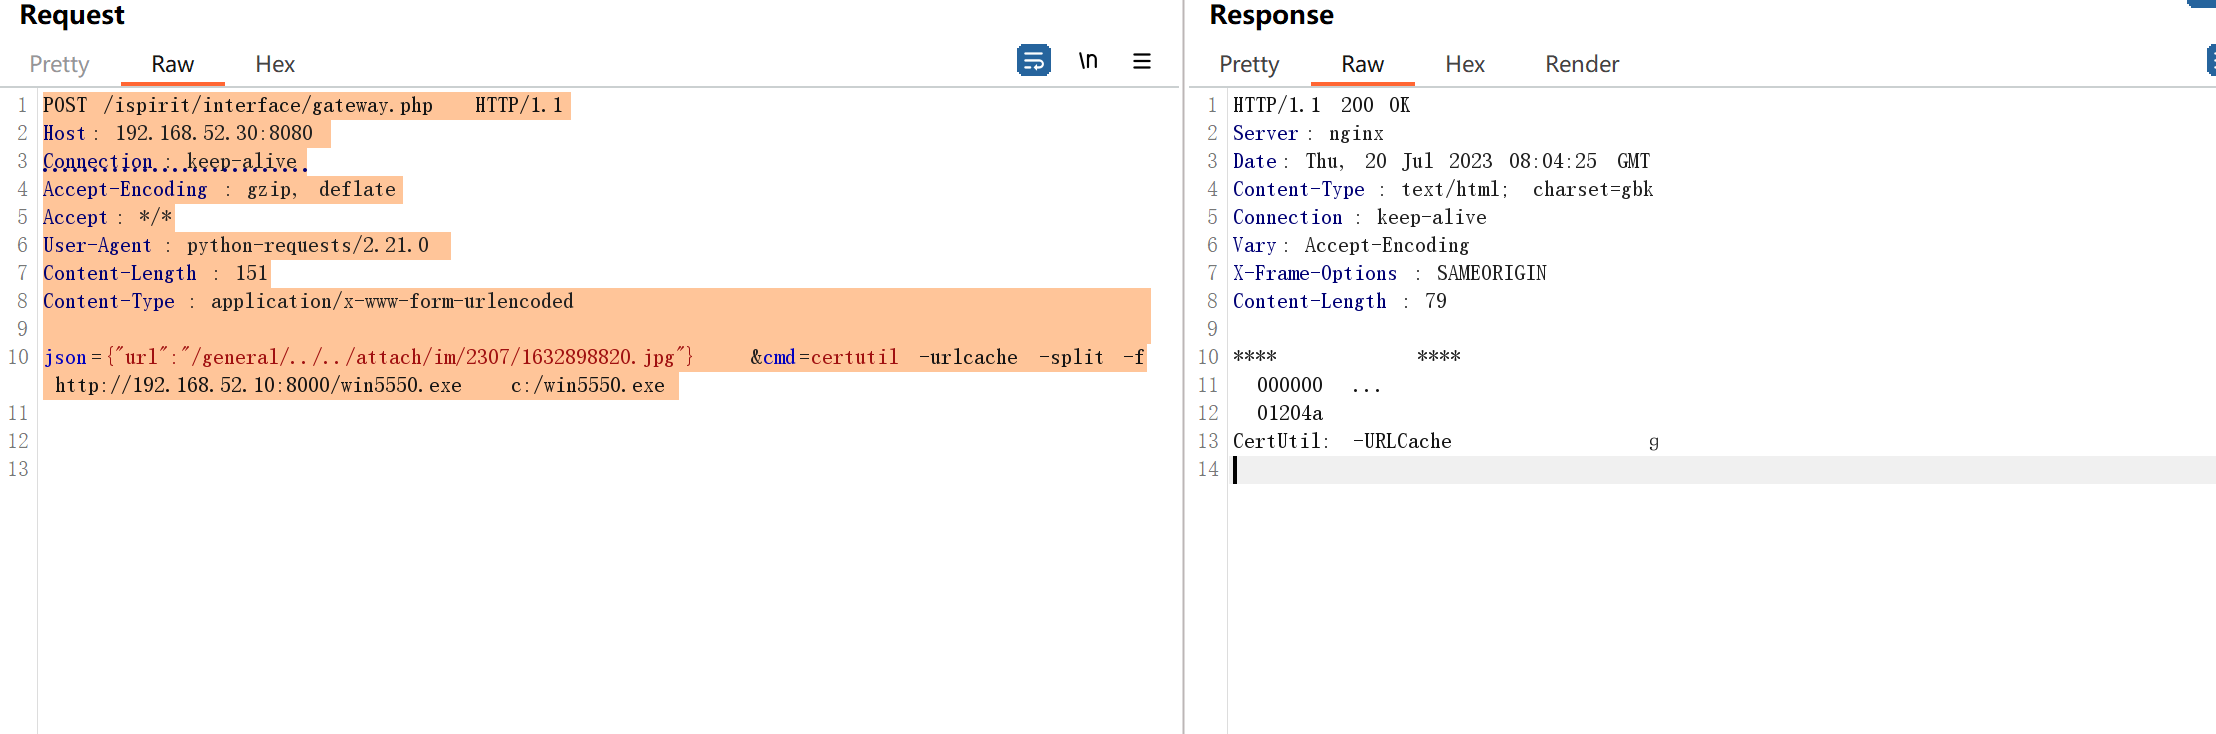Click the Server nginx response header
Image resolution: width=2216 pixels, height=734 pixels.
pos(1308,133)
